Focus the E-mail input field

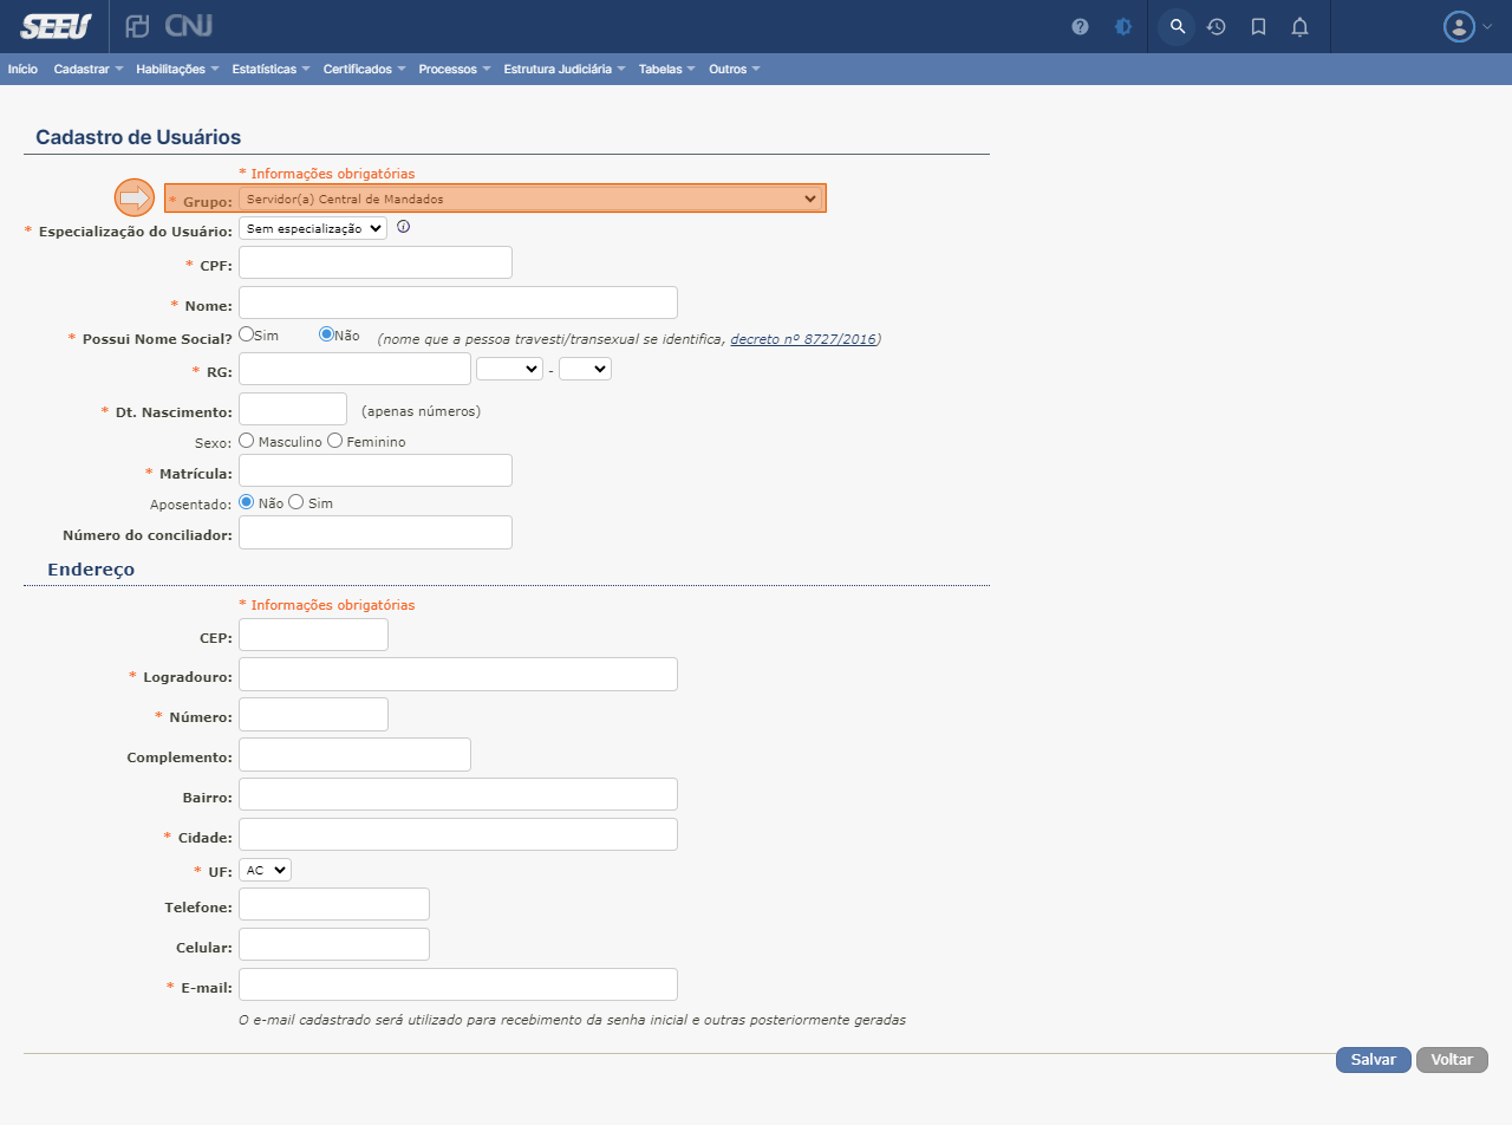[458, 985]
